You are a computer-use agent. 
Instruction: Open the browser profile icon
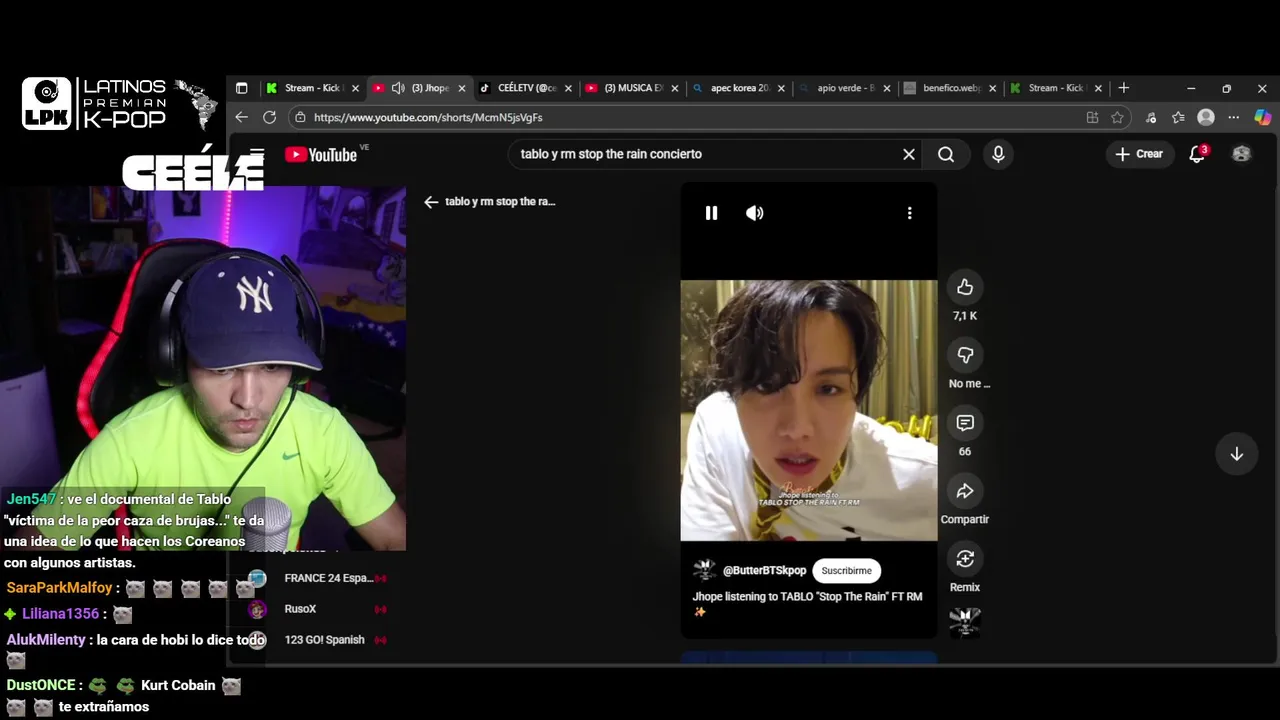coord(1206,117)
